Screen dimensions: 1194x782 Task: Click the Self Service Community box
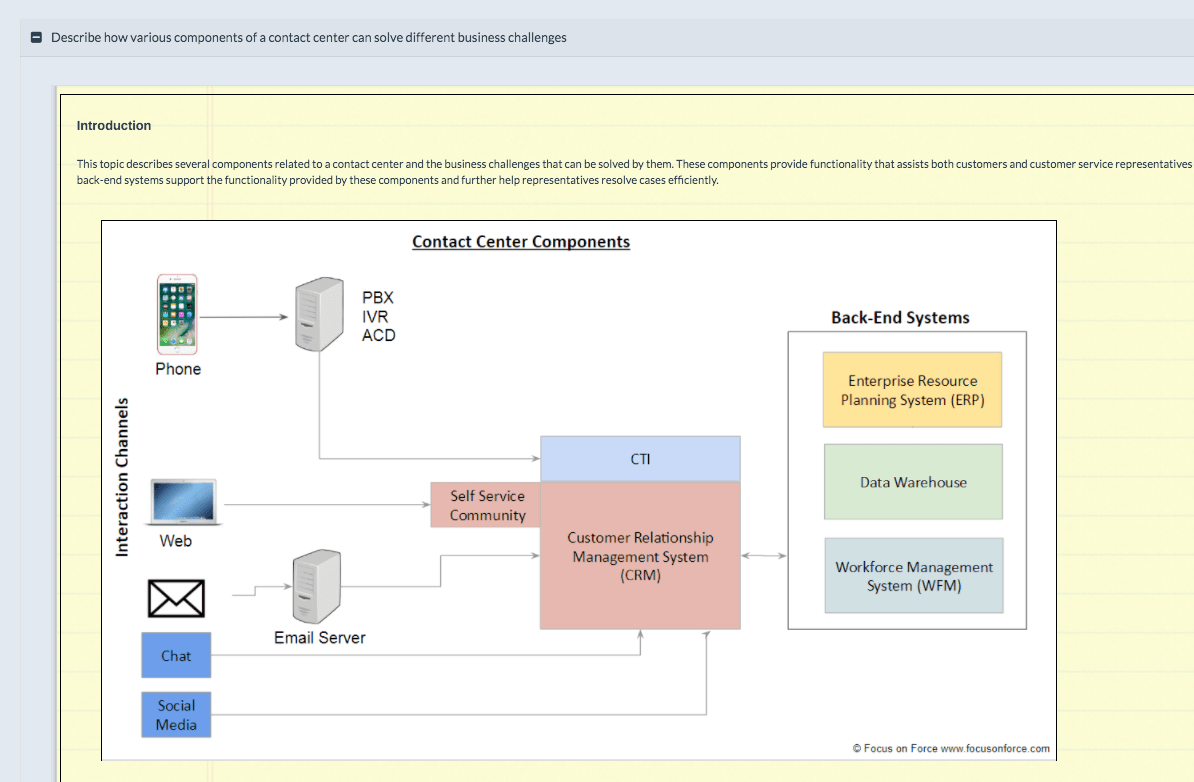click(x=486, y=505)
